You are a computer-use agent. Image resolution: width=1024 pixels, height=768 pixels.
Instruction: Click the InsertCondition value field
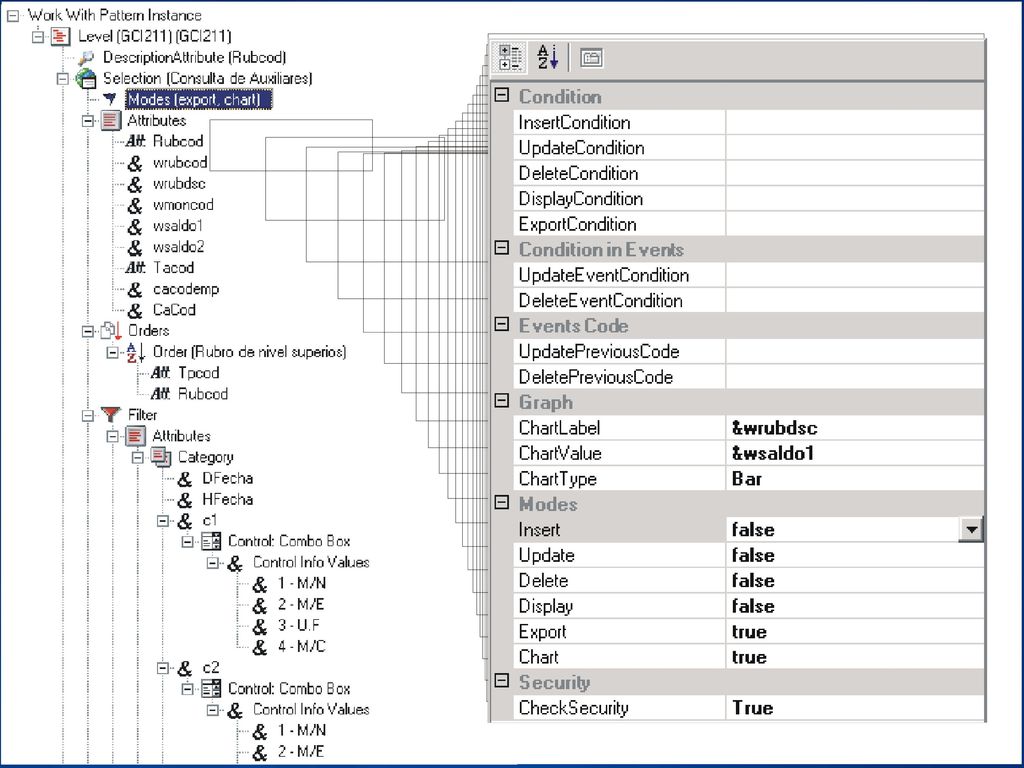[854, 122]
